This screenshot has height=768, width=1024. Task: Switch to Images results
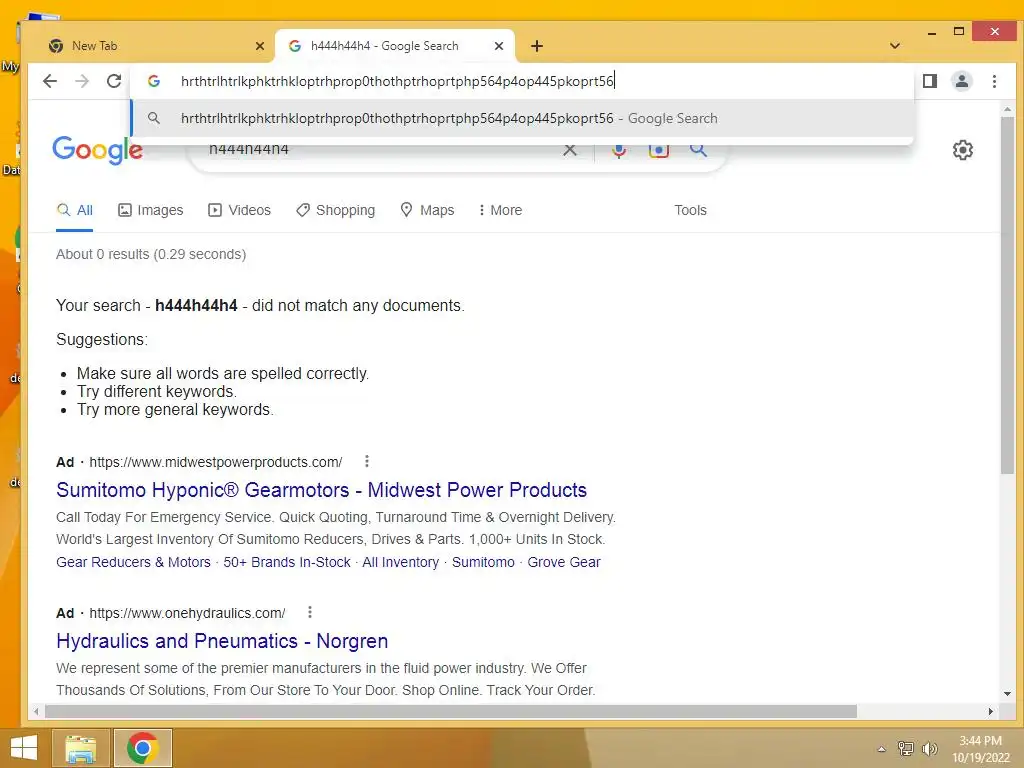click(150, 210)
